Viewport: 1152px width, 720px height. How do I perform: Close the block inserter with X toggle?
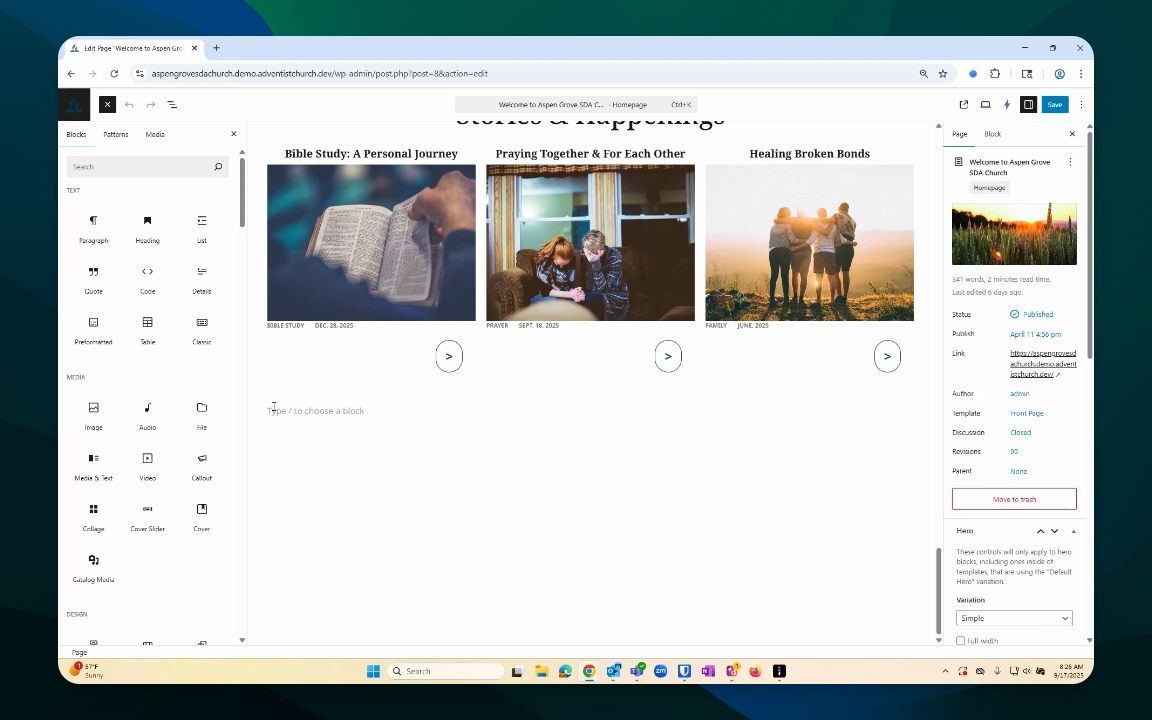(x=107, y=105)
